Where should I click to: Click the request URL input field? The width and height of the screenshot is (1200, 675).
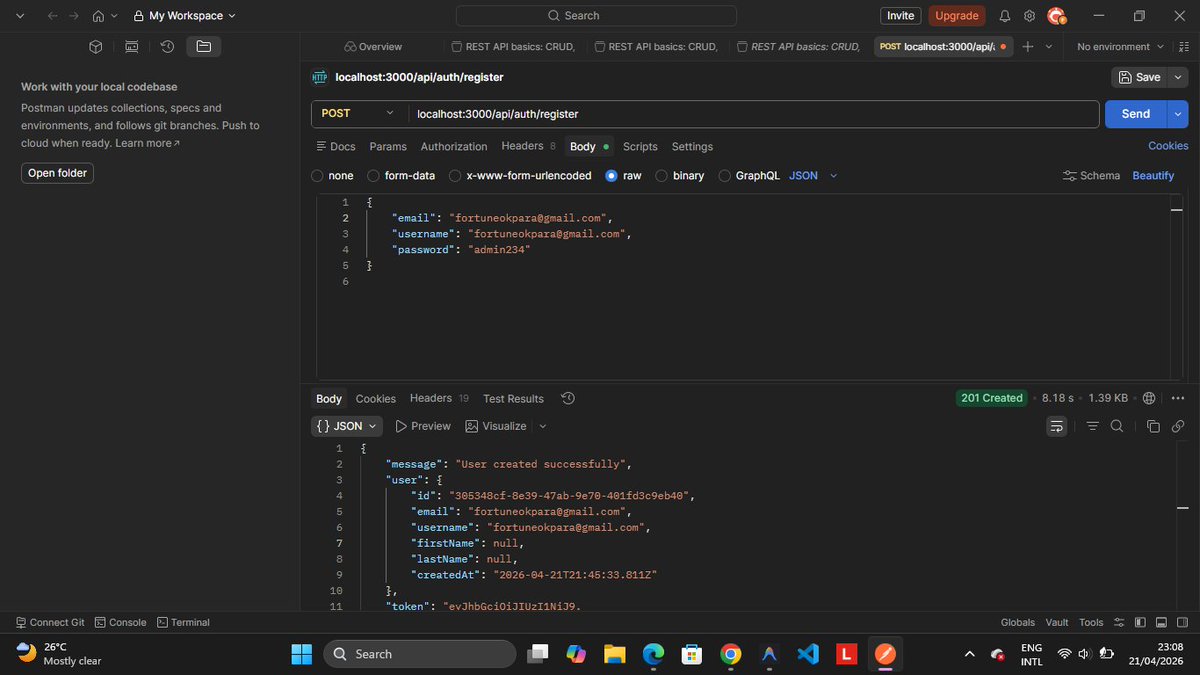click(x=752, y=114)
